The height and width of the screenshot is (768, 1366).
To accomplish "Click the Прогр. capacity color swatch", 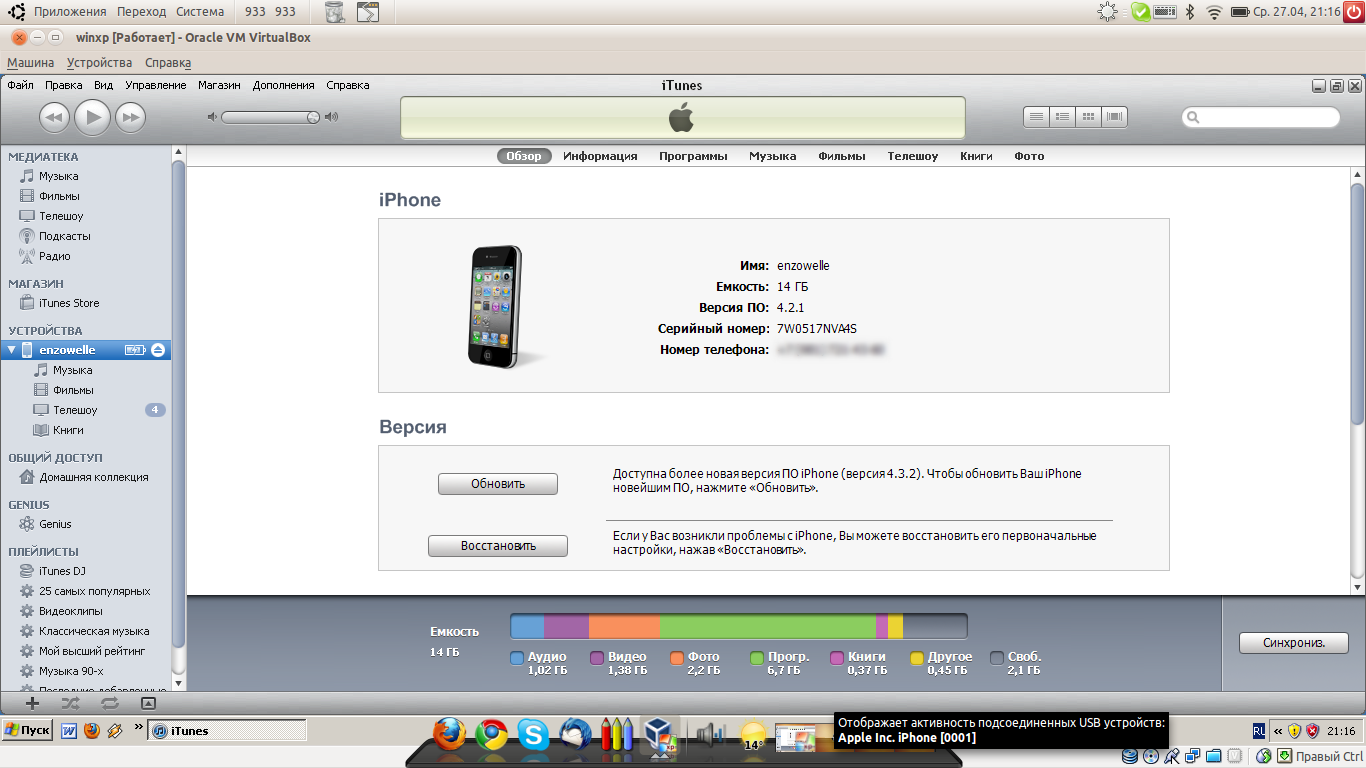I will point(757,658).
